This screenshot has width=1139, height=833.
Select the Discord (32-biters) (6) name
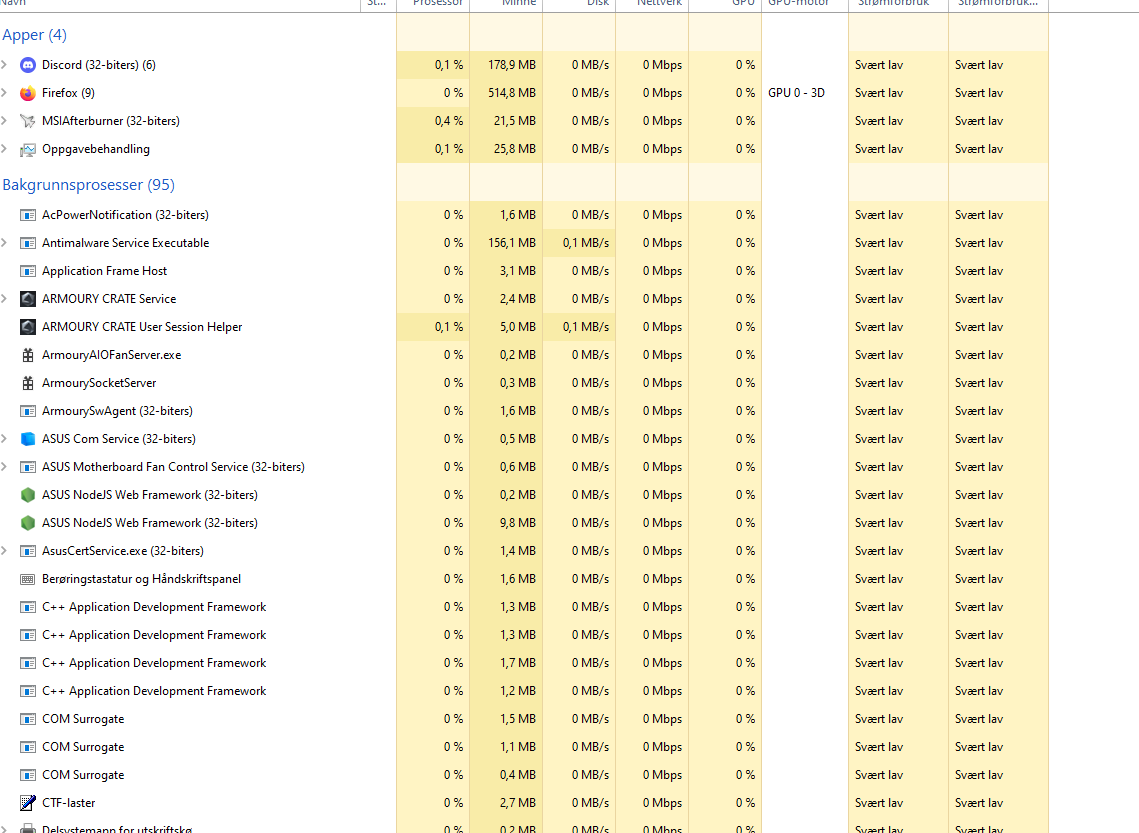(x=99, y=65)
